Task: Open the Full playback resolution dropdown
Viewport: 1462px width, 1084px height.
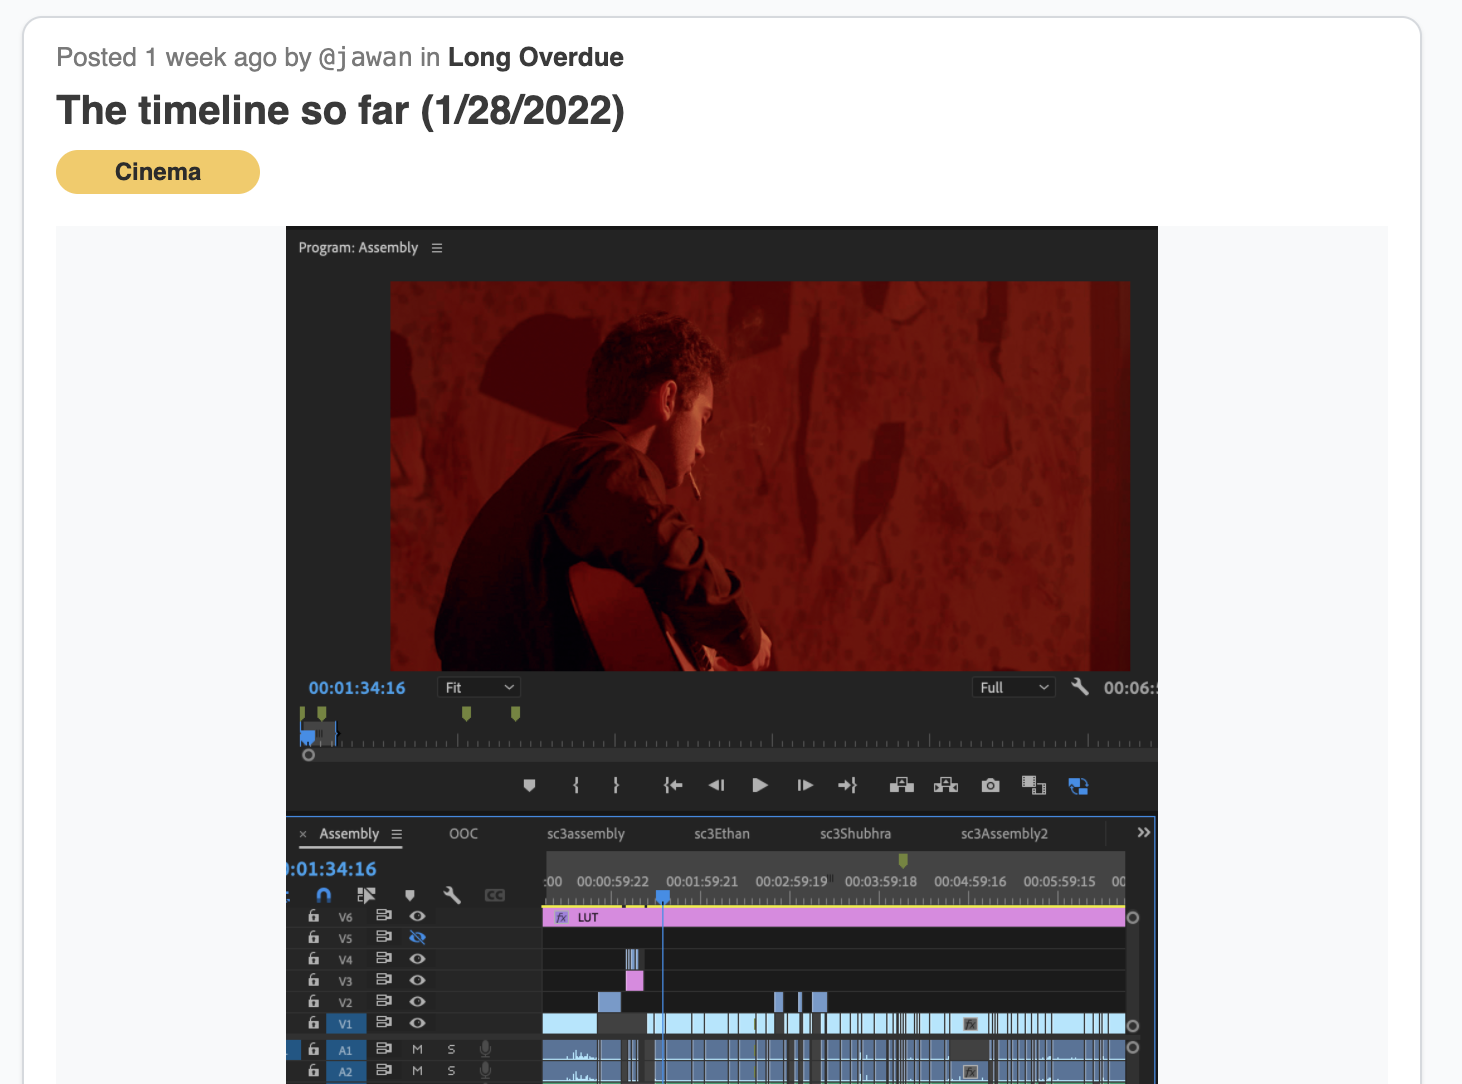Action: (1013, 688)
